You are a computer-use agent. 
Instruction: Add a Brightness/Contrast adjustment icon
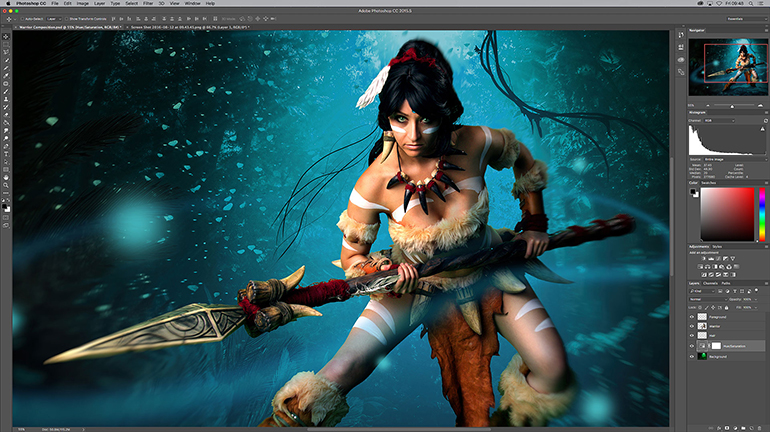click(703, 259)
